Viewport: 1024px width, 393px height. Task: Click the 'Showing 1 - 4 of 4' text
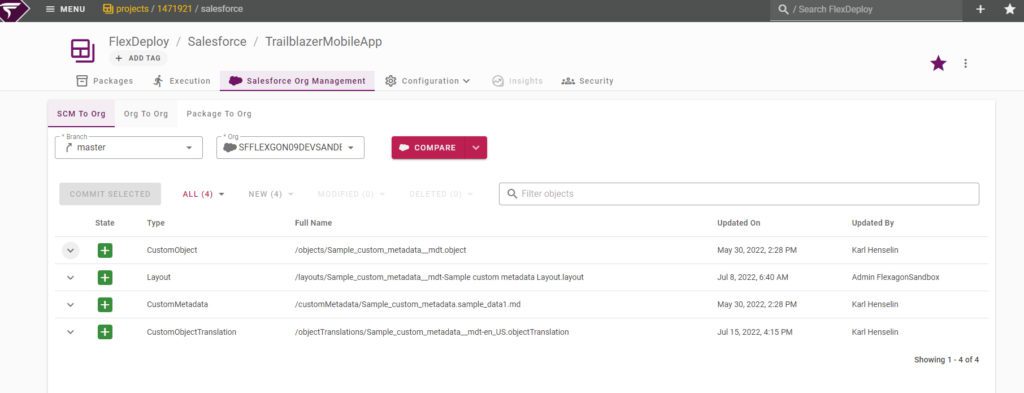click(x=946, y=360)
